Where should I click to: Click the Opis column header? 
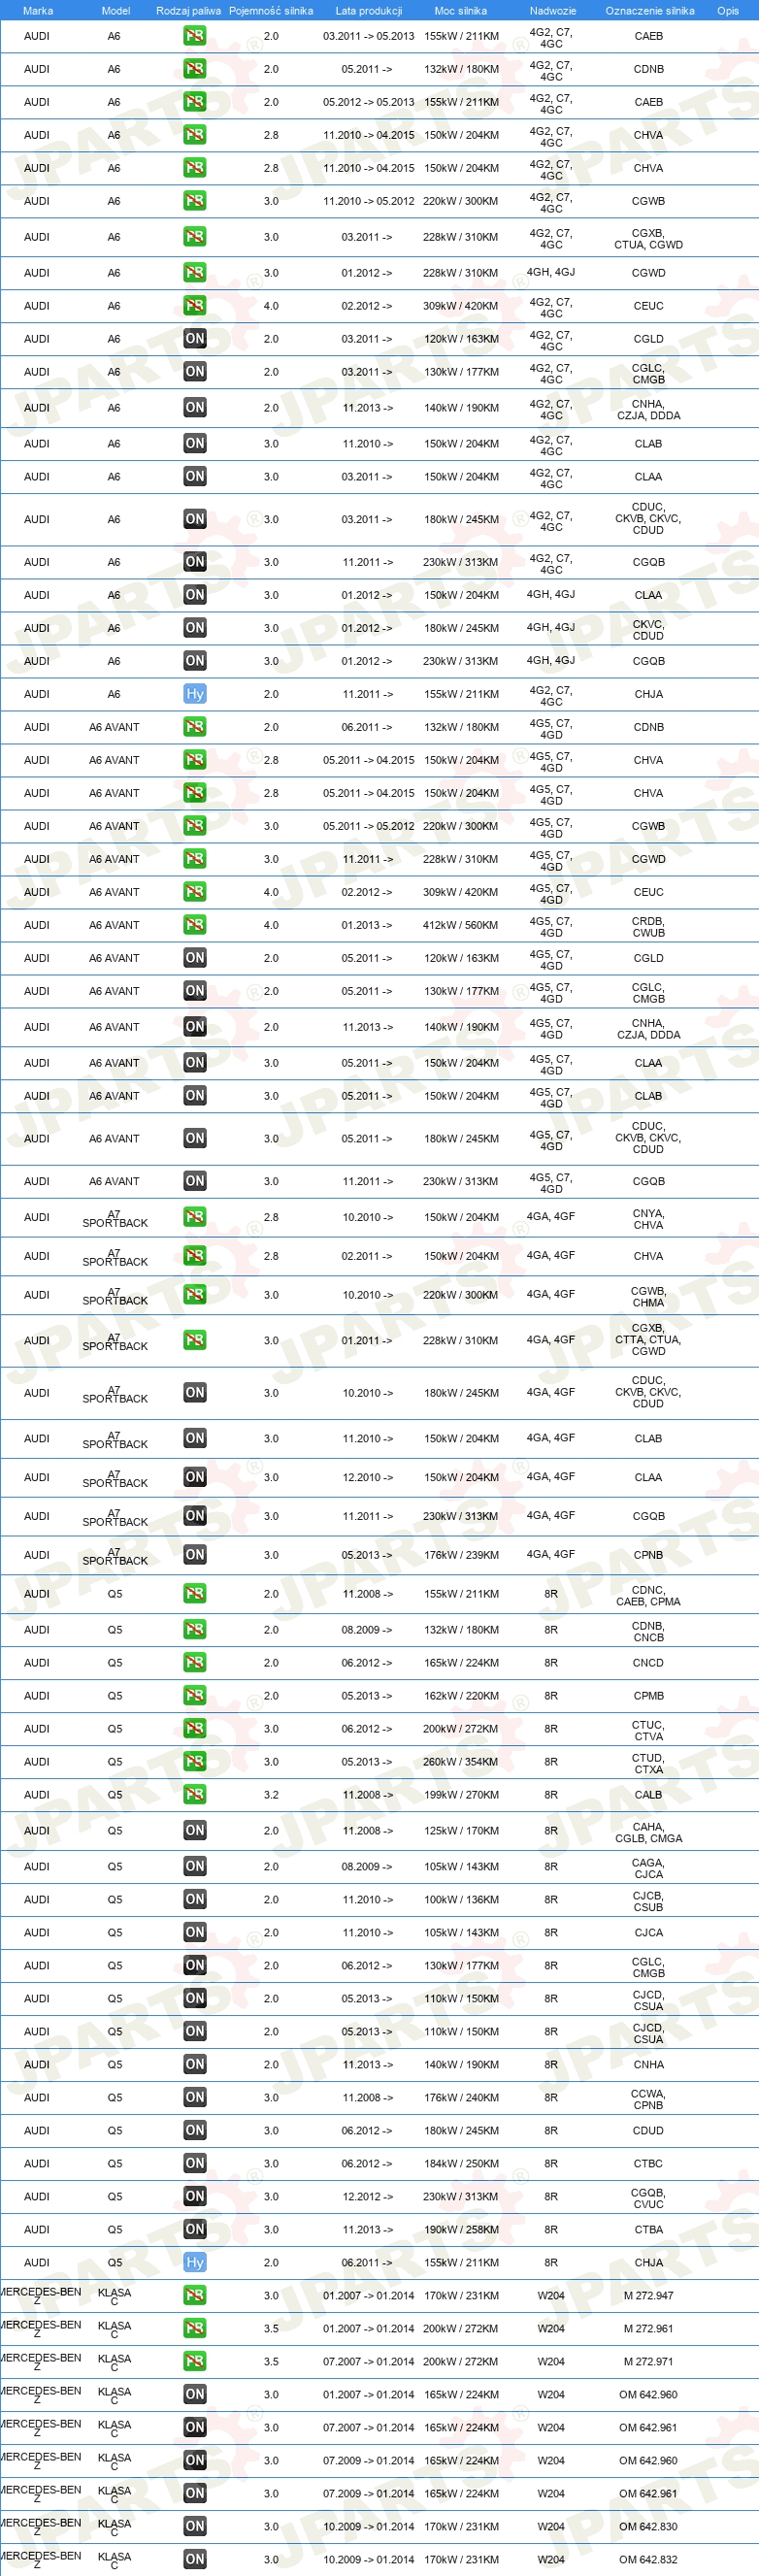tap(728, 11)
